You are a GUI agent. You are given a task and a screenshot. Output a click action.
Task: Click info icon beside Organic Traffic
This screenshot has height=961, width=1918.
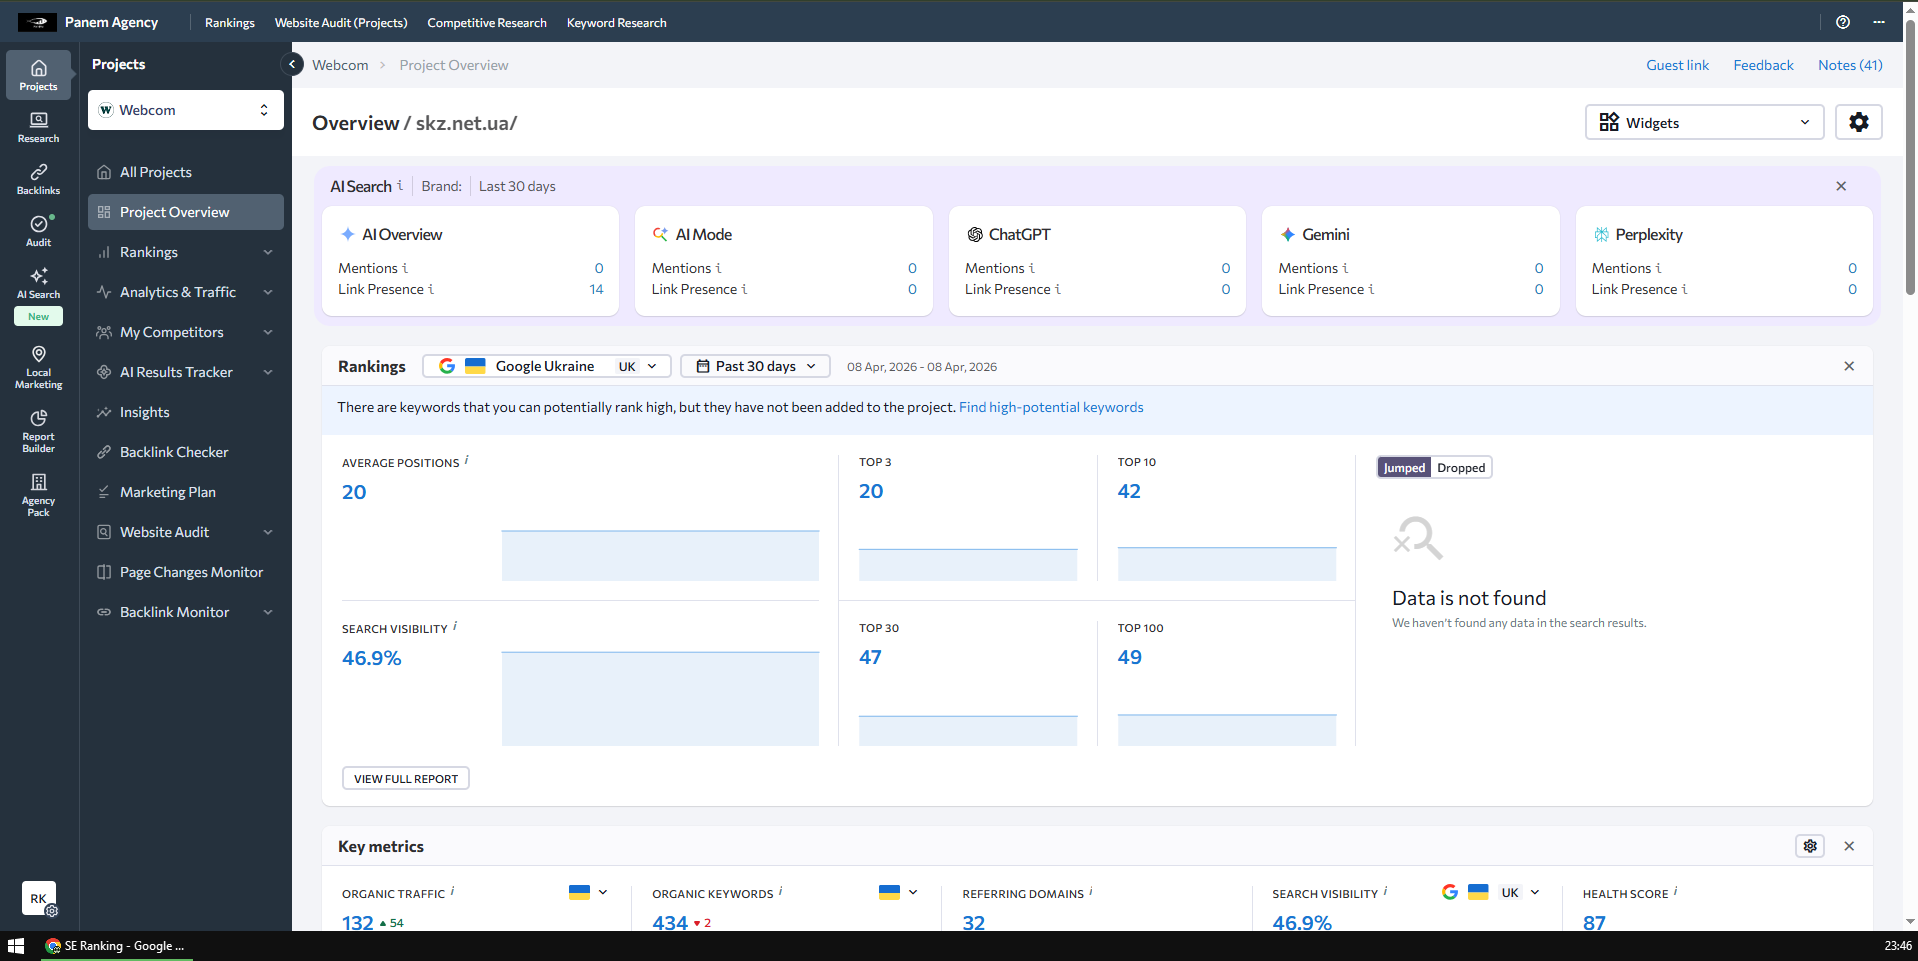point(452,891)
